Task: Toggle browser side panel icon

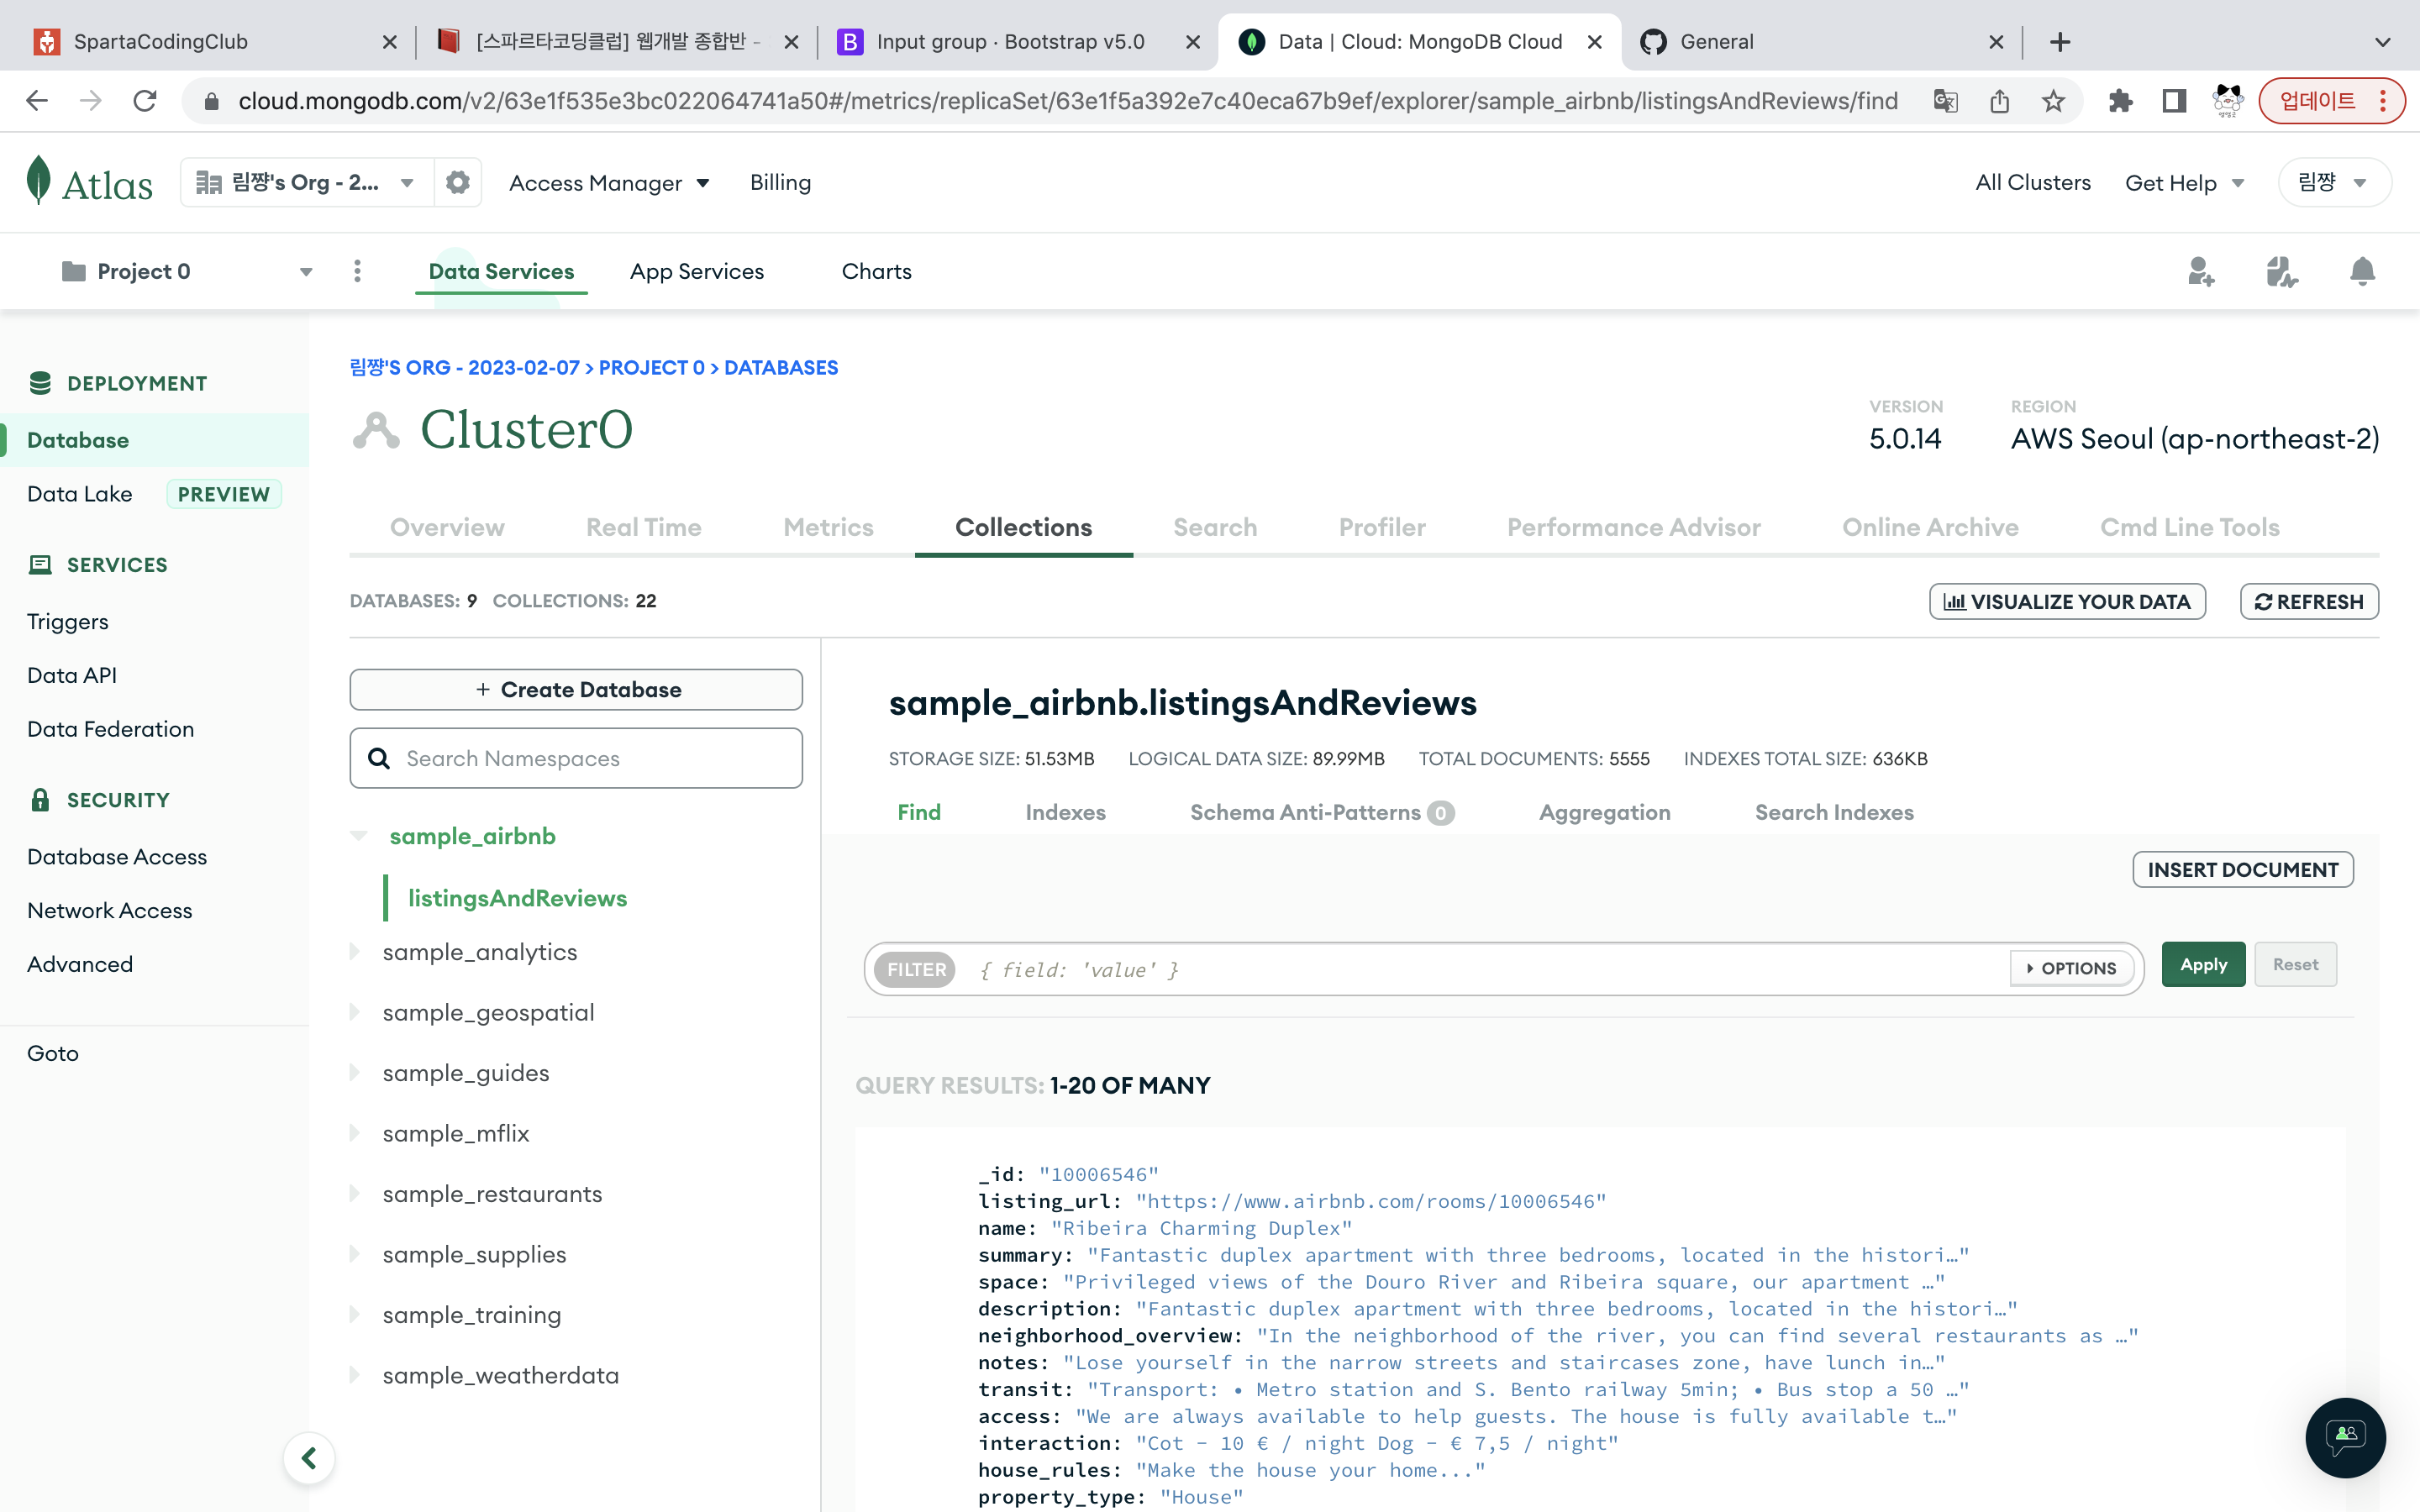Action: click(x=2174, y=101)
